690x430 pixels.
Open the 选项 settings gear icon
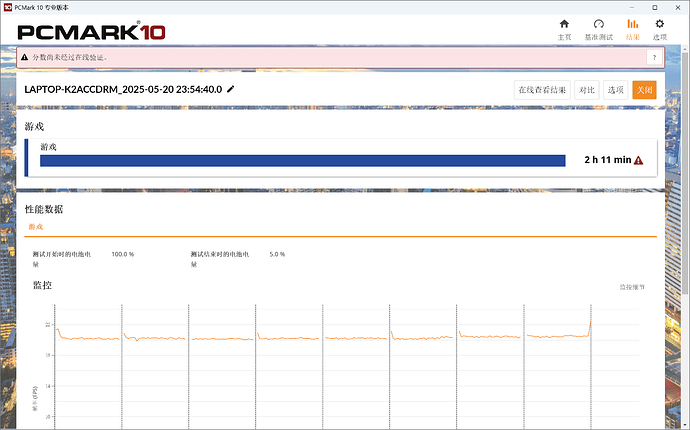pos(660,28)
